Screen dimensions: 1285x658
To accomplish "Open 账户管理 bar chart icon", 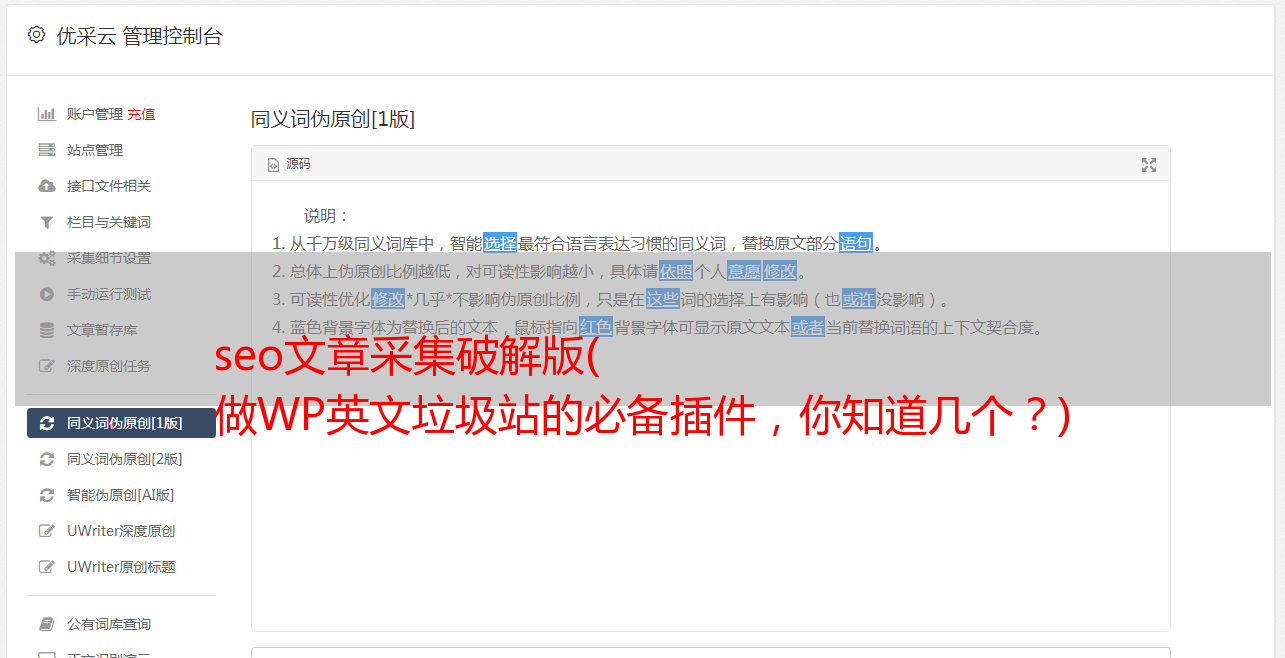I will click(46, 114).
